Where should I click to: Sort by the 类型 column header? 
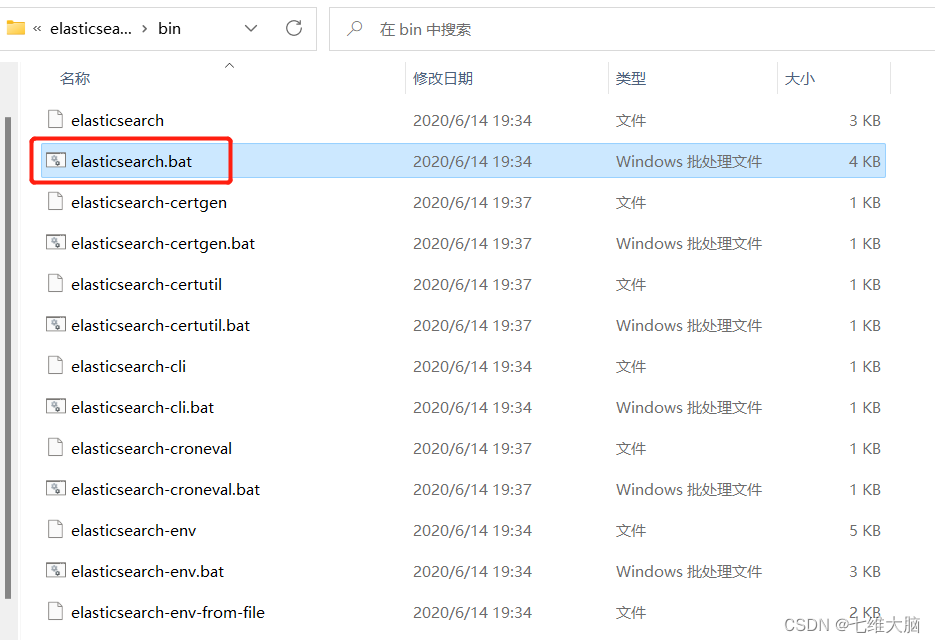tap(631, 78)
